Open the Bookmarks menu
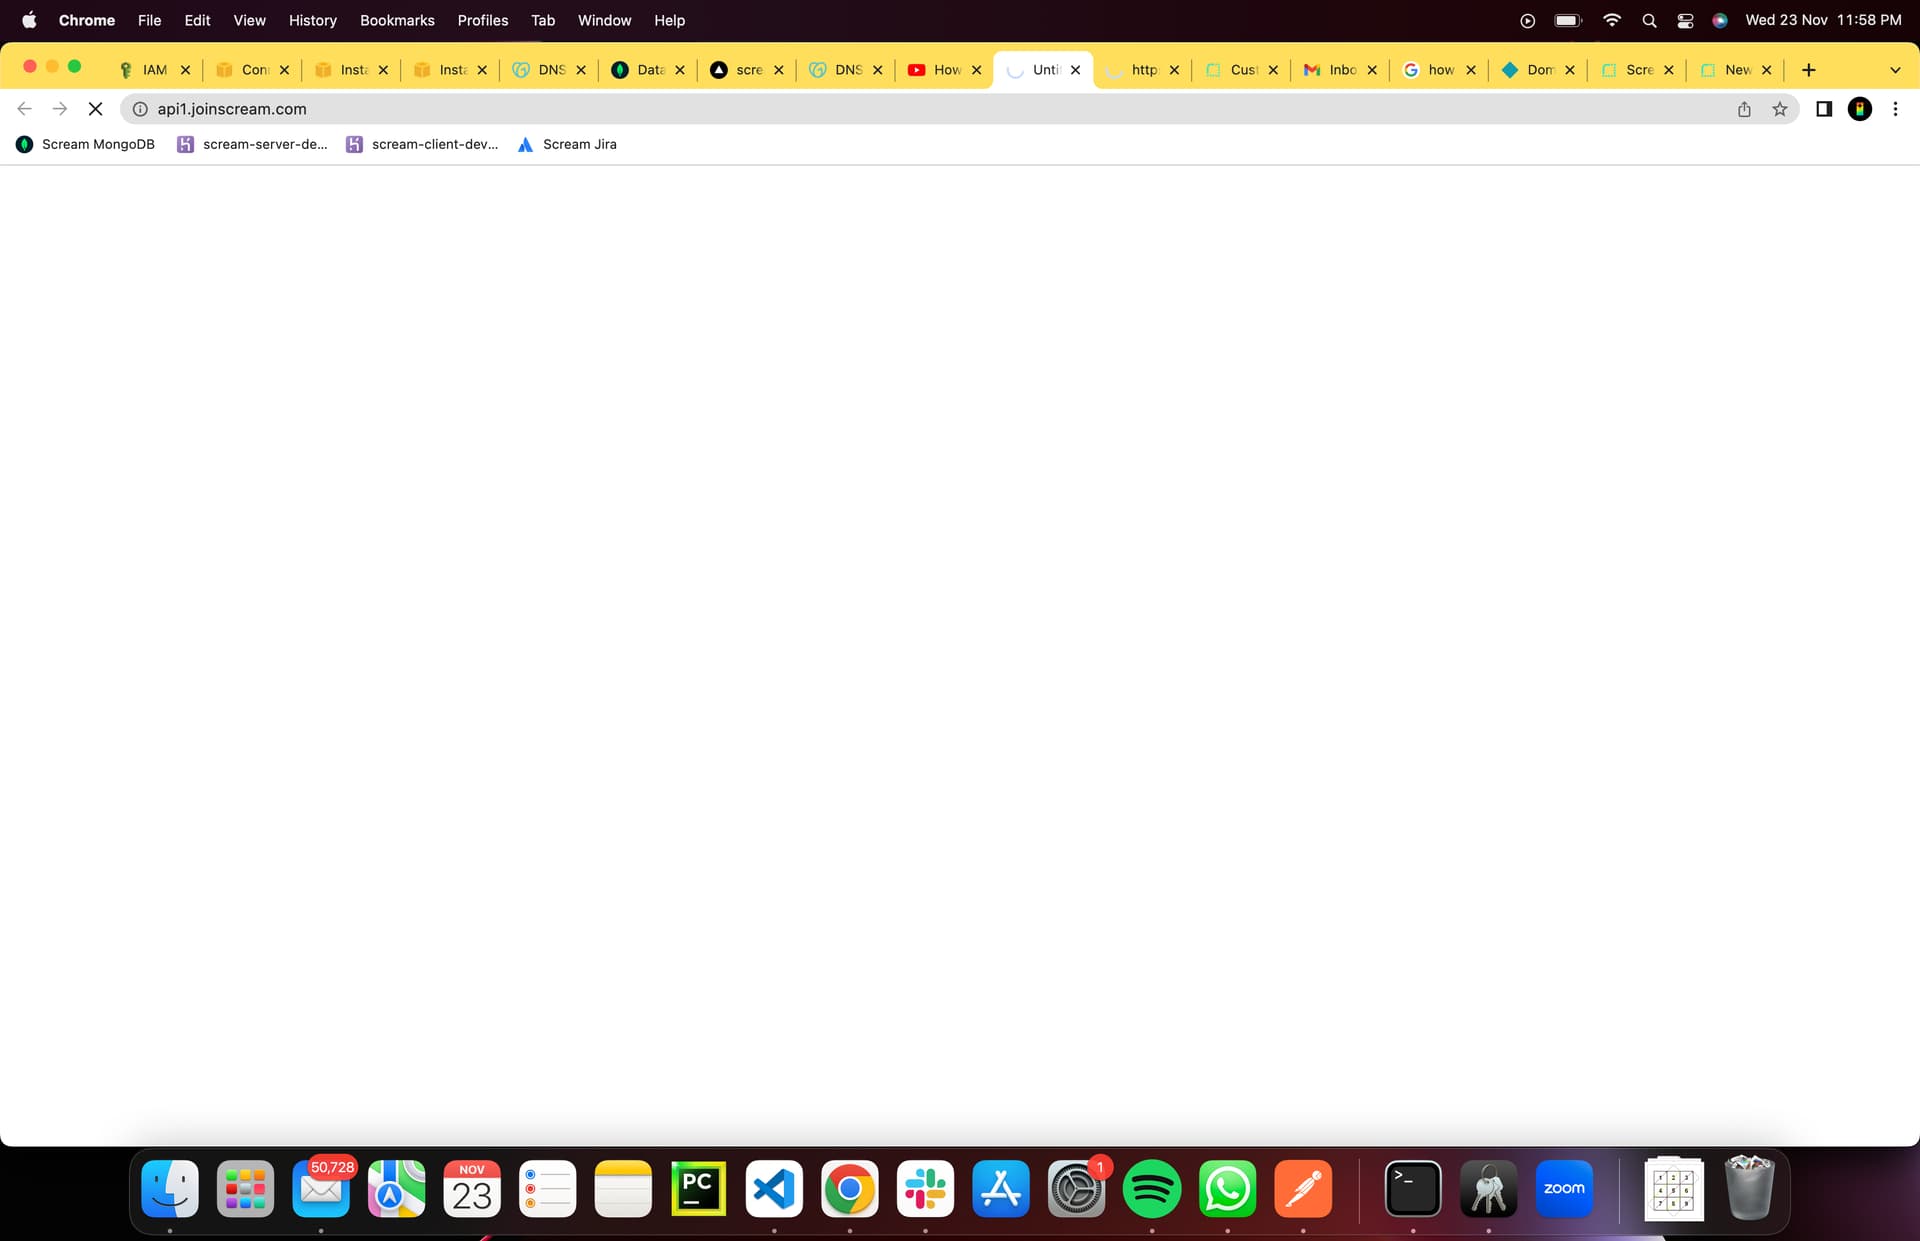This screenshot has height=1241, width=1920. [396, 20]
